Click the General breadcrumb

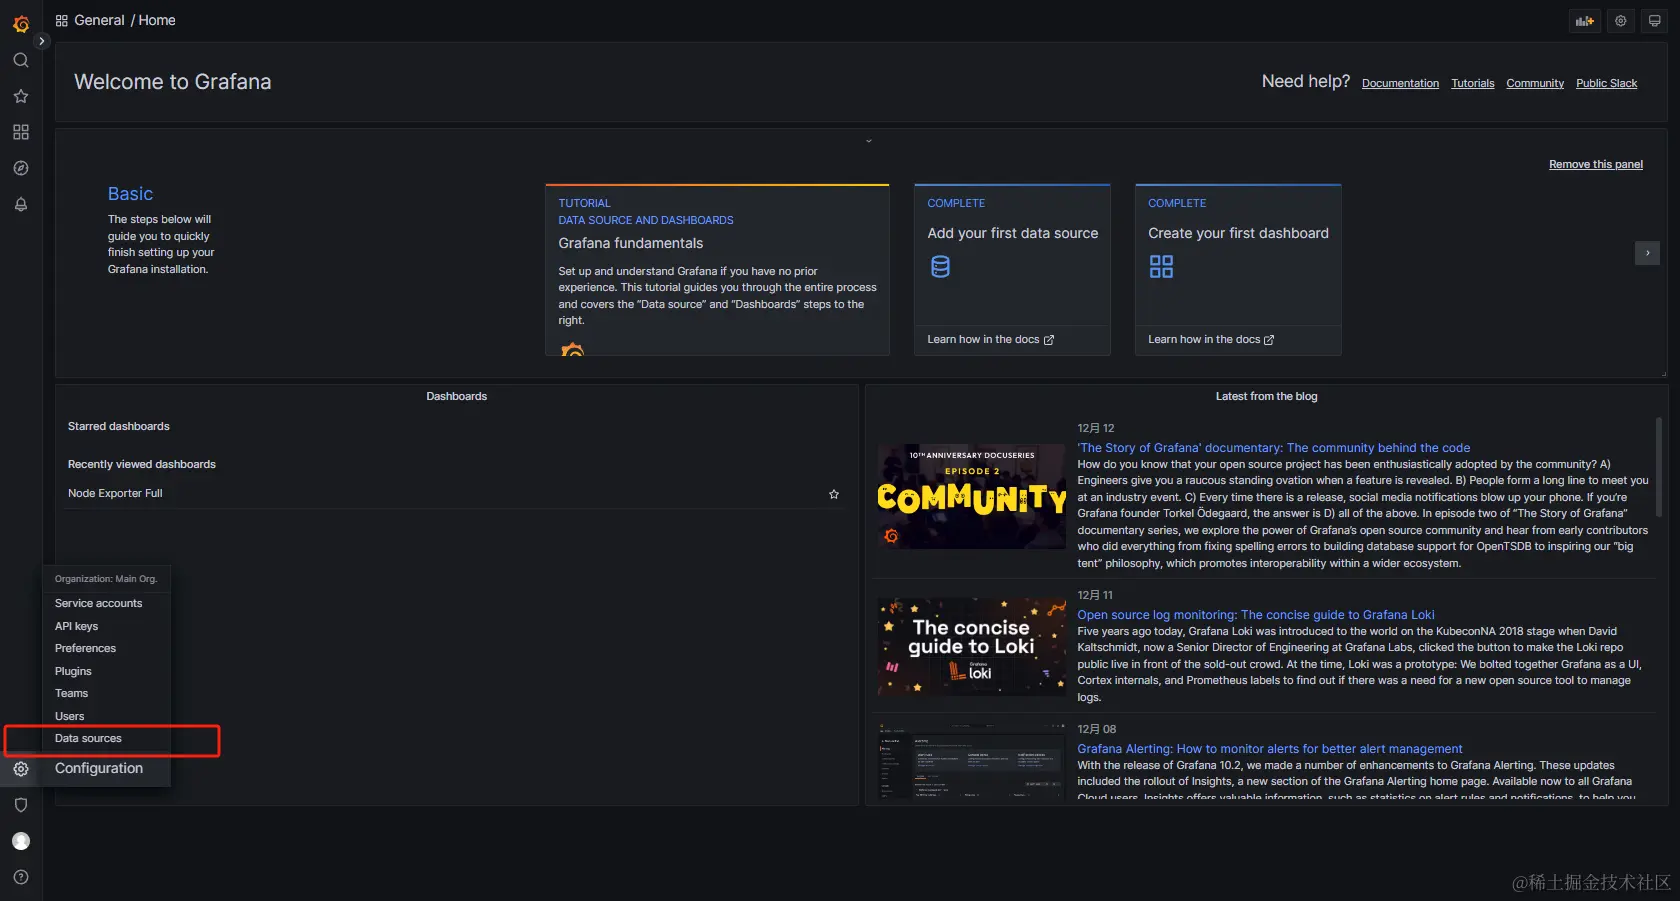click(x=99, y=21)
